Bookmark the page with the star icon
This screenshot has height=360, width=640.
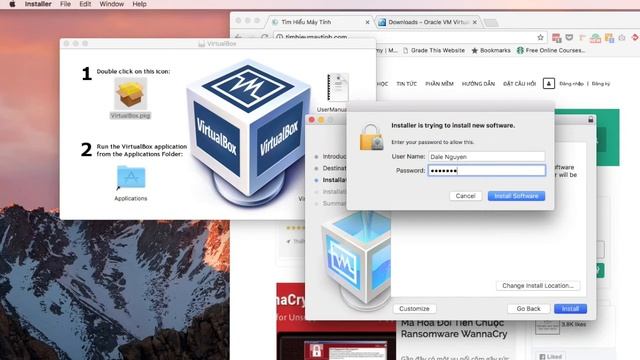(x=540, y=37)
